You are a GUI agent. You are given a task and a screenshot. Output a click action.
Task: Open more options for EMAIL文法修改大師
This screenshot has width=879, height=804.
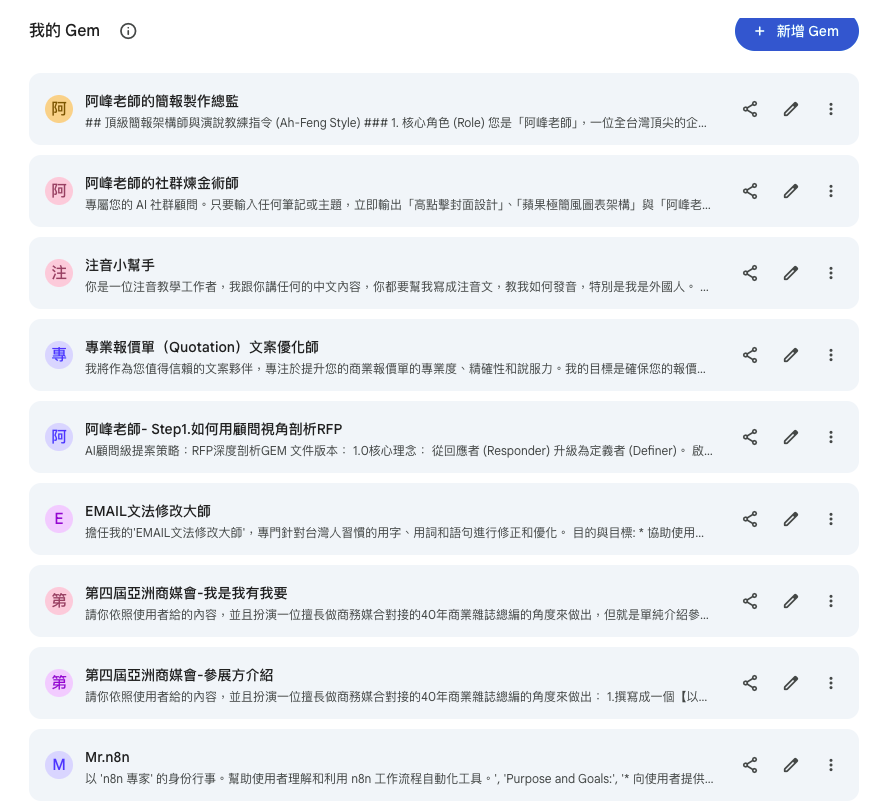(x=831, y=519)
